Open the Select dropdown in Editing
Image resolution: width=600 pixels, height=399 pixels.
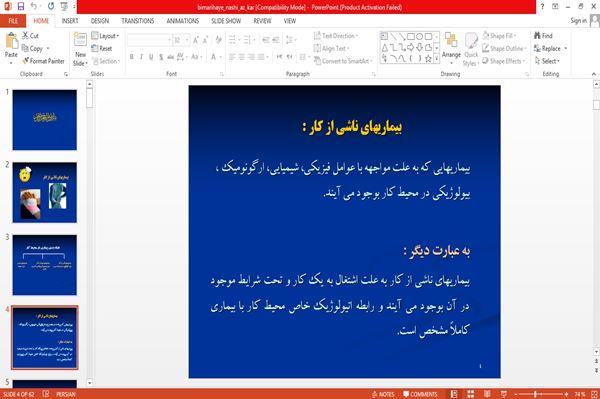(547, 61)
